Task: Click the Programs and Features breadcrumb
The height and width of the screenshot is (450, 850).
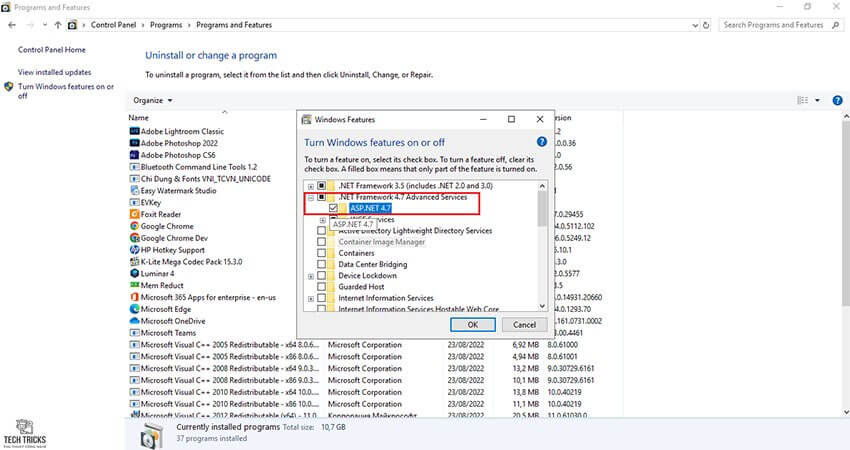Action: (x=234, y=25)
